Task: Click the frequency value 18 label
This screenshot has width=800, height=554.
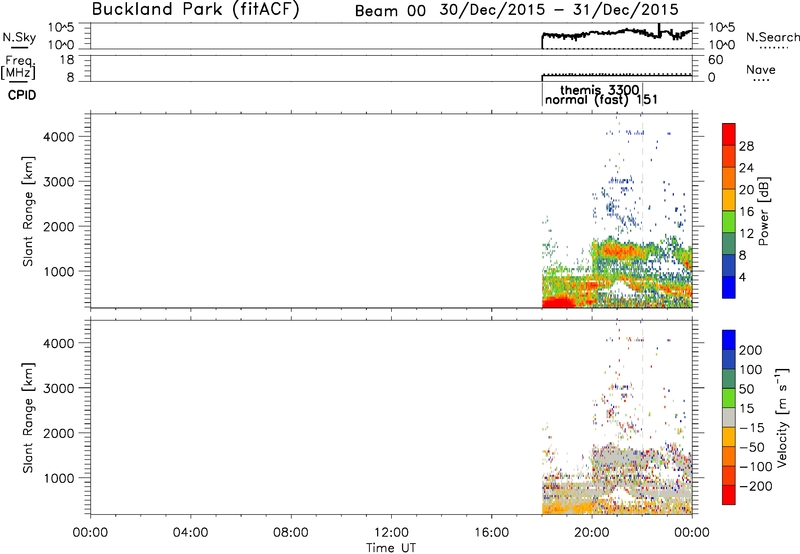Action: click(67, 60)
